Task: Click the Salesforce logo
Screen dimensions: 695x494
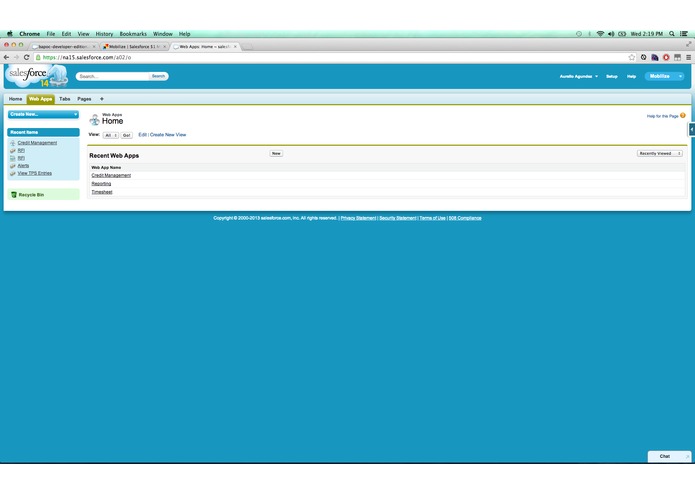Action: tap(36, 76)
